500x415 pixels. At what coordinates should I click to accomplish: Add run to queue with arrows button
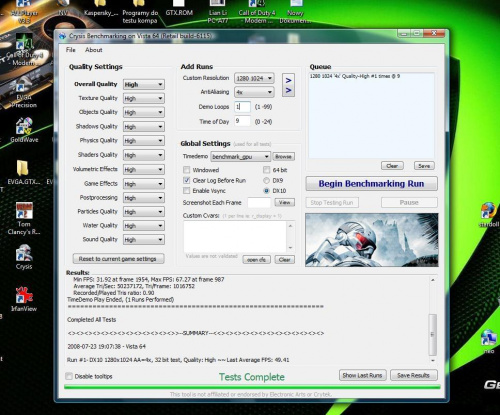(288, 85)
